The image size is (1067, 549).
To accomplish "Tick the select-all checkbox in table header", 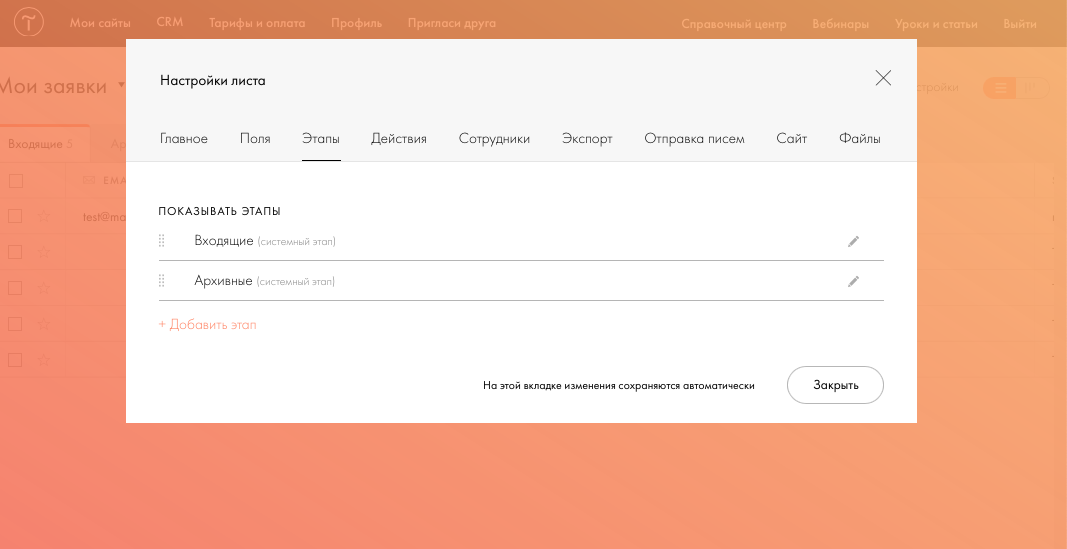I will tap(15, 180).
